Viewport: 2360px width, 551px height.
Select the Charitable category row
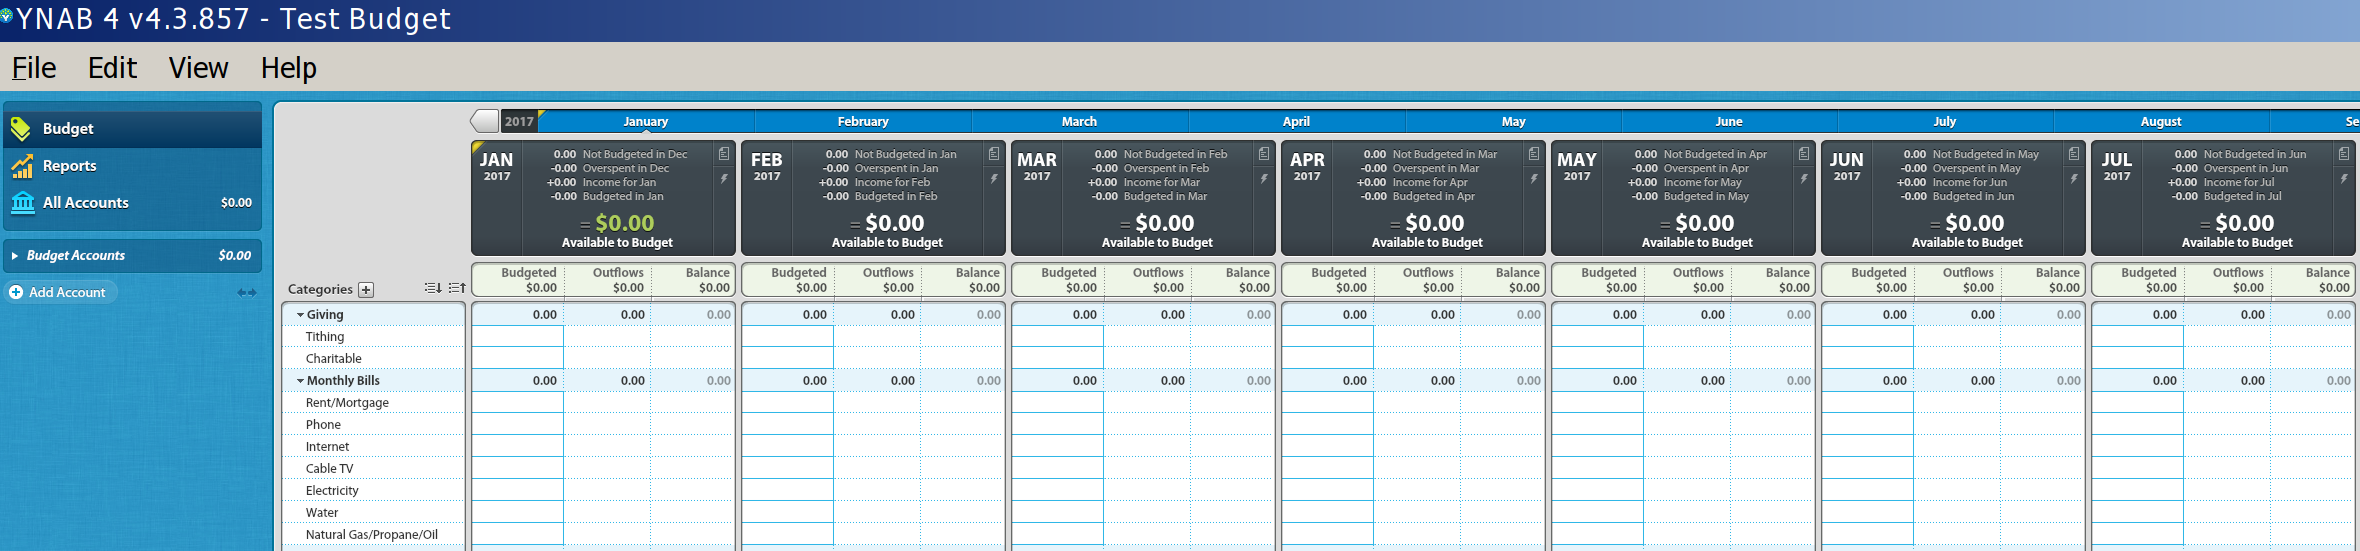(374, 359)
